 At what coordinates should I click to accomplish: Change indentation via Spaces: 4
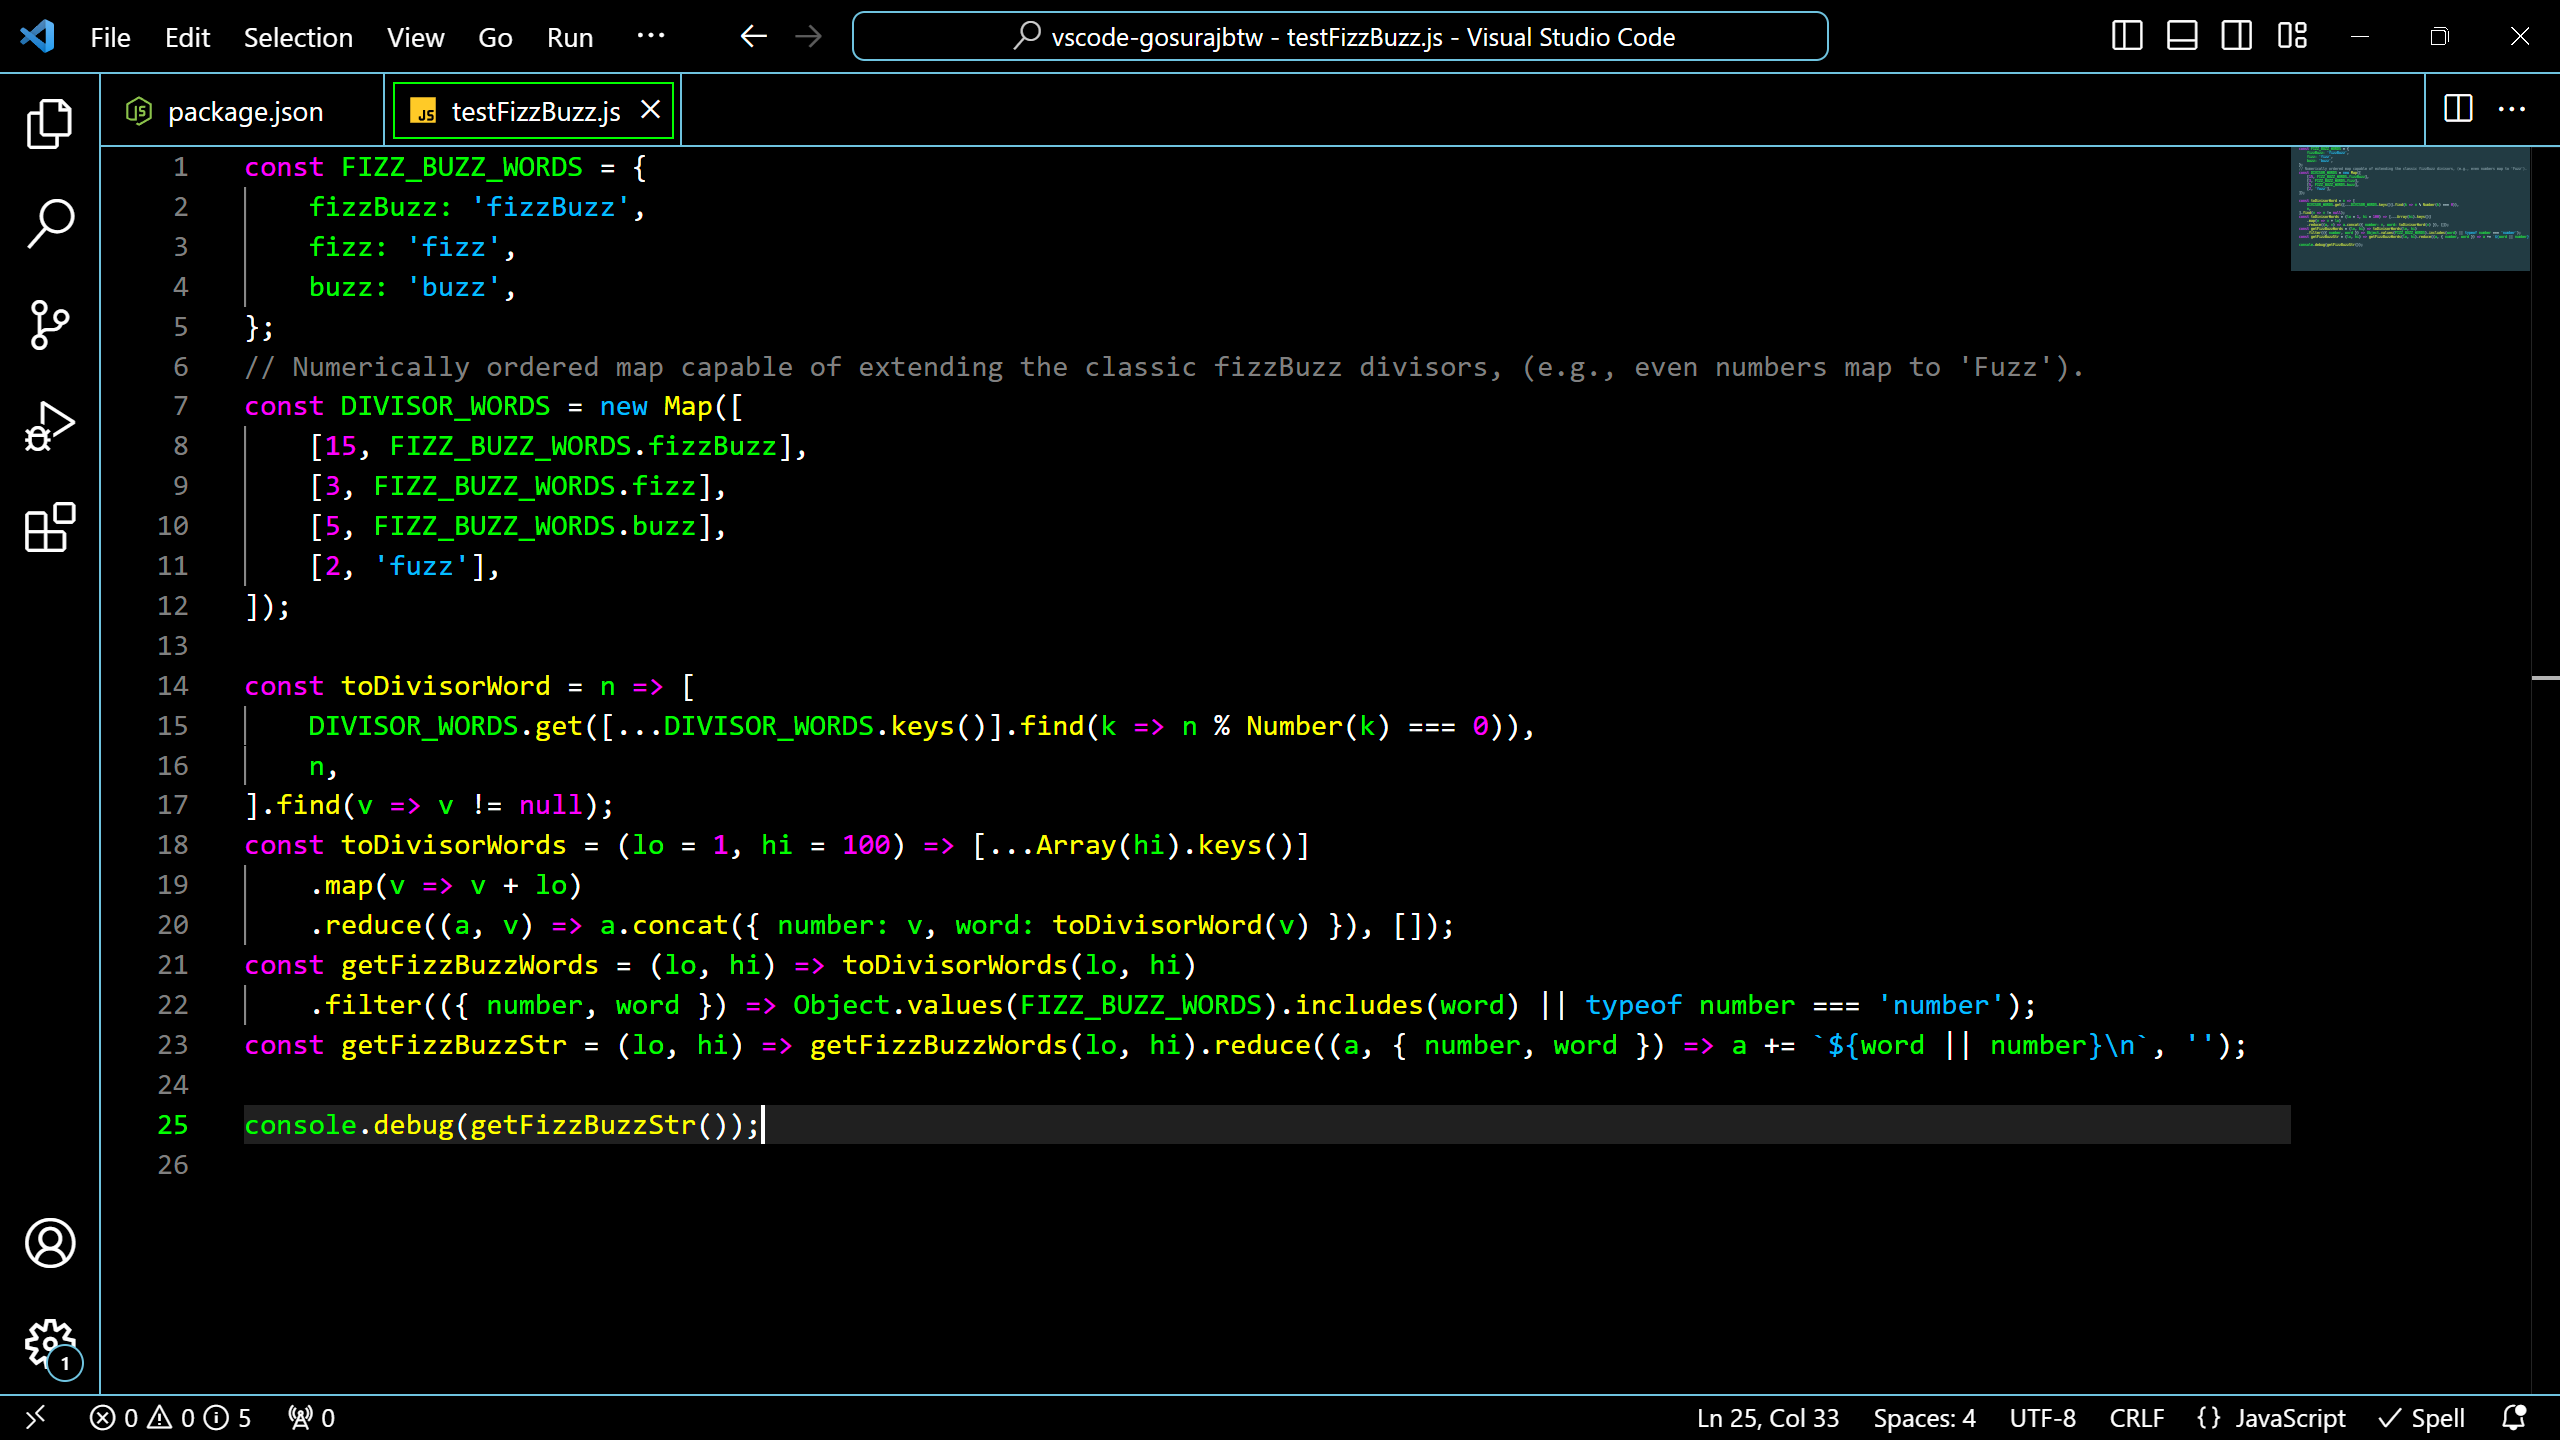pos(1923,1417)
